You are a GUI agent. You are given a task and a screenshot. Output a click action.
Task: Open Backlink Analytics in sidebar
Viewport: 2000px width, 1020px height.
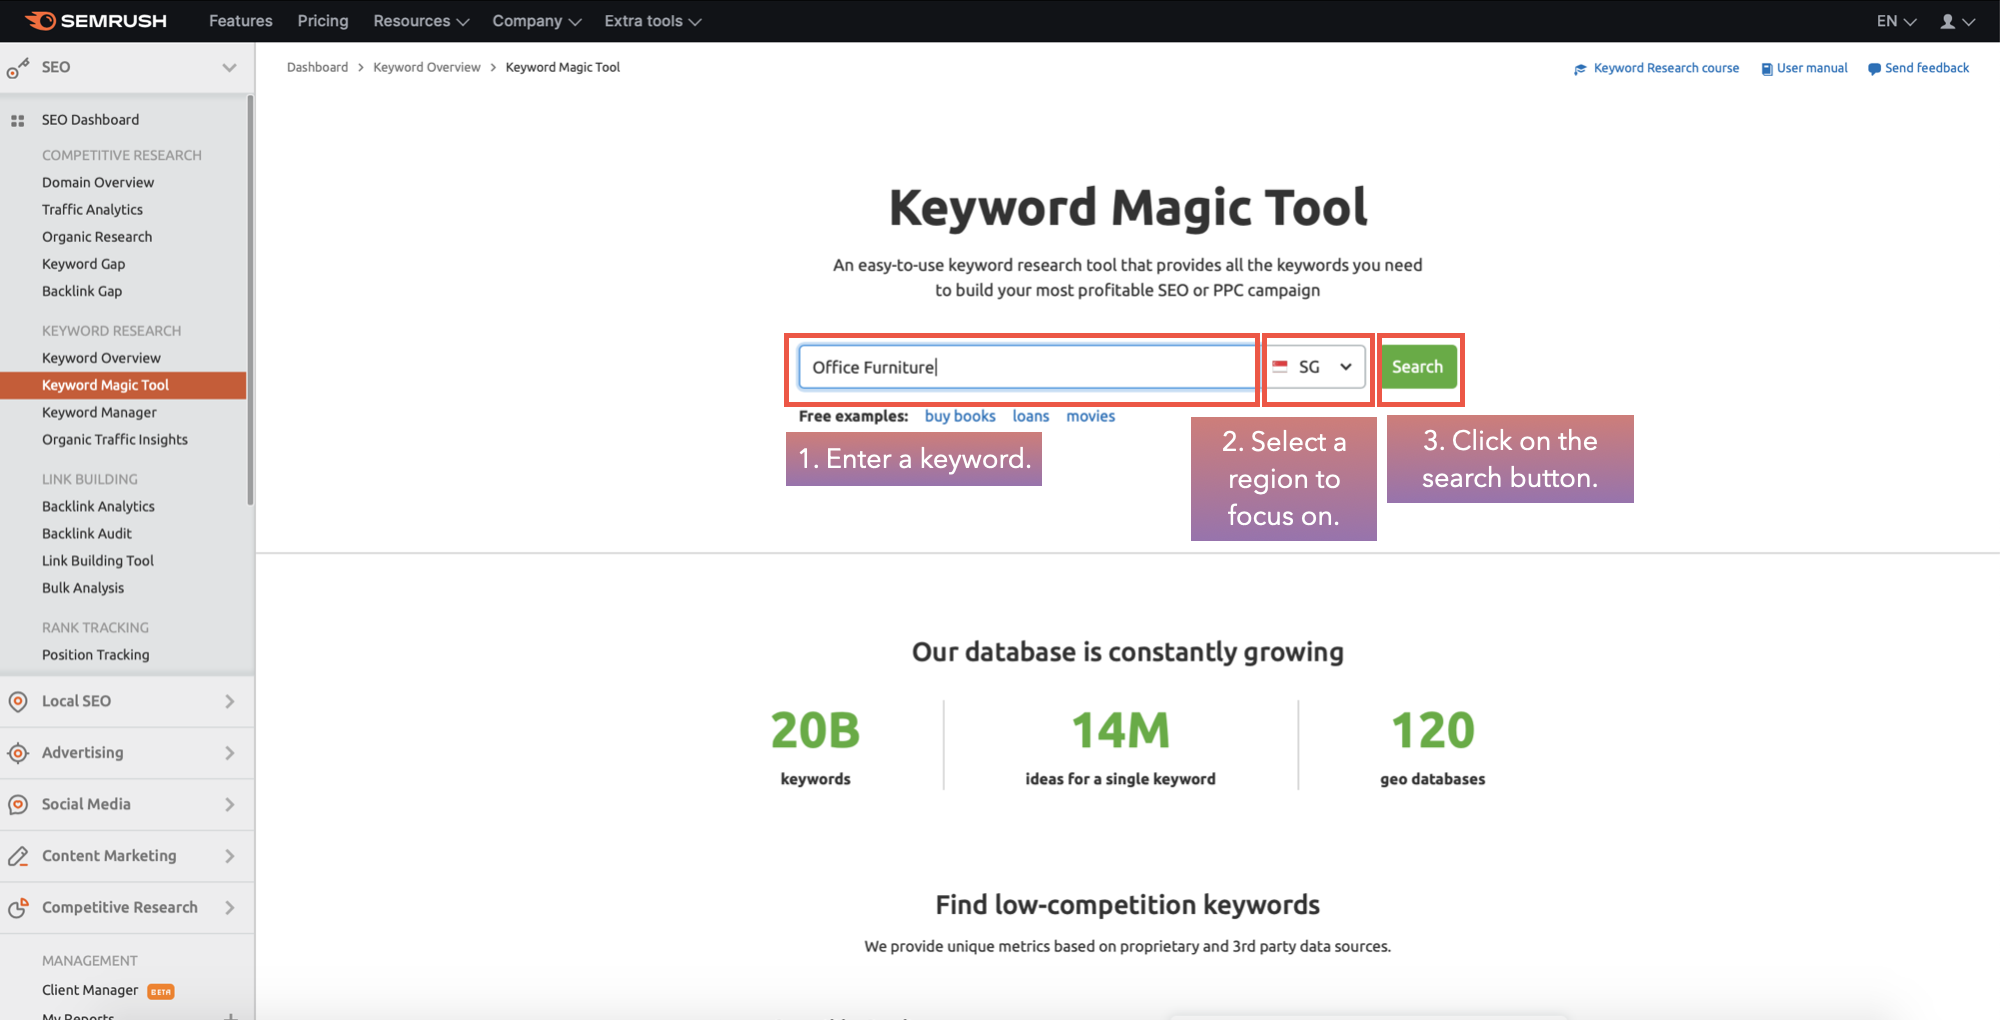[98, 507]
